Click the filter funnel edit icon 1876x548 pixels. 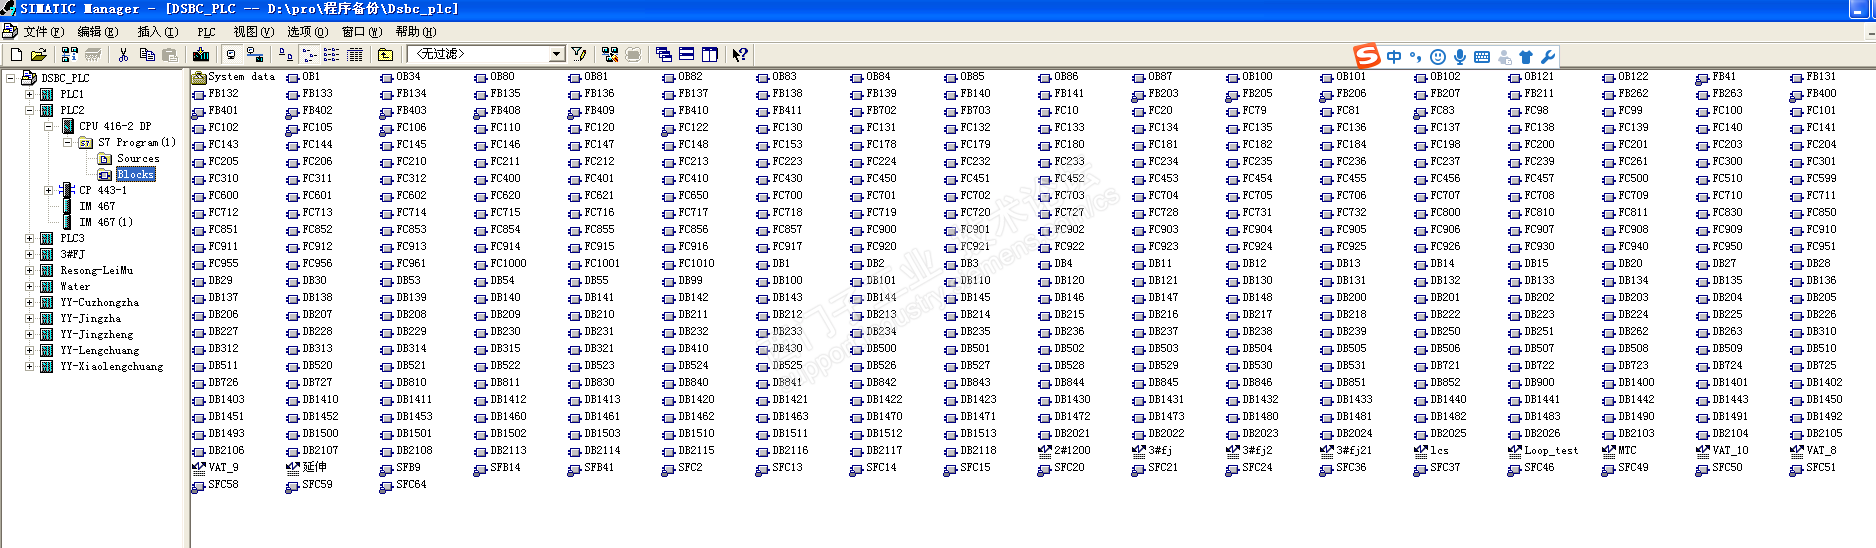(579, 54)
